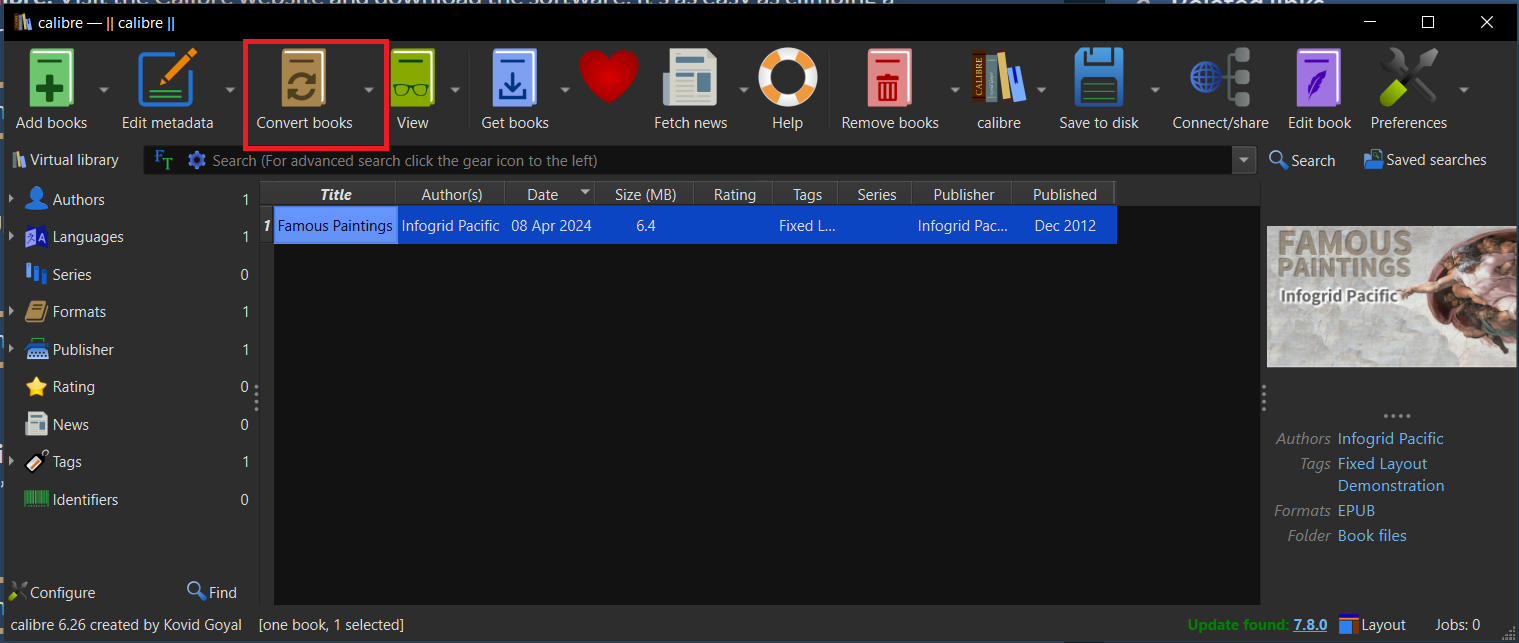
Task: Open Saved searches
Action: pyautogui.click(x=1424, y=159)
